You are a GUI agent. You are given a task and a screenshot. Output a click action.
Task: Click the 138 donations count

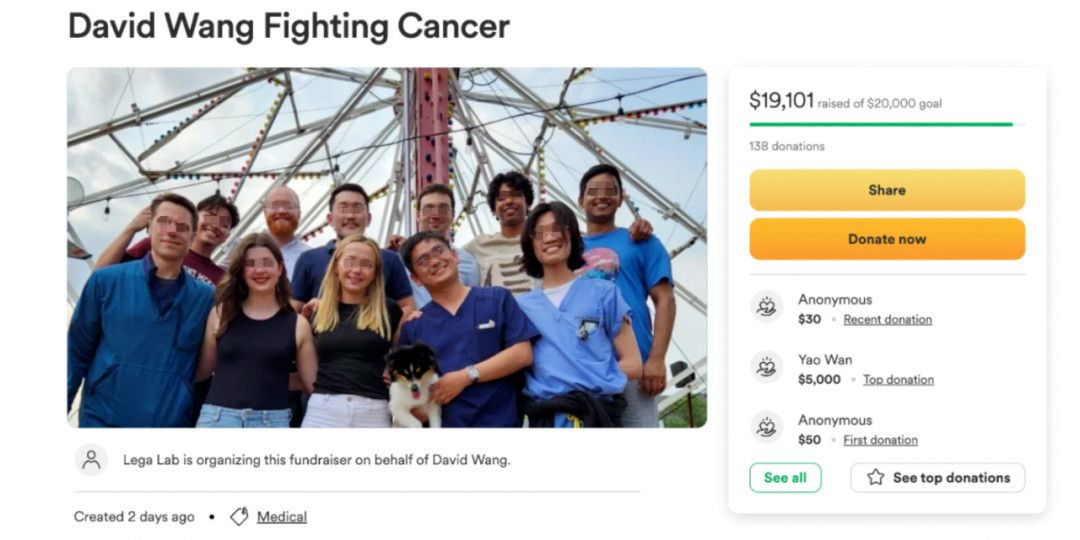click(x=787, y=146)
